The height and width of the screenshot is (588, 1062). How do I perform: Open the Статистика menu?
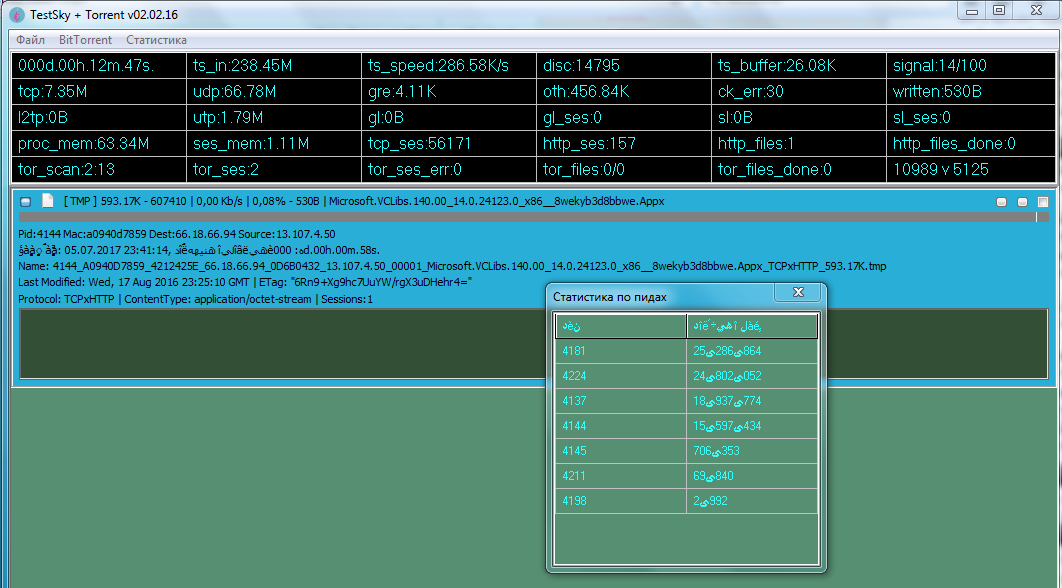click(156, 40)
